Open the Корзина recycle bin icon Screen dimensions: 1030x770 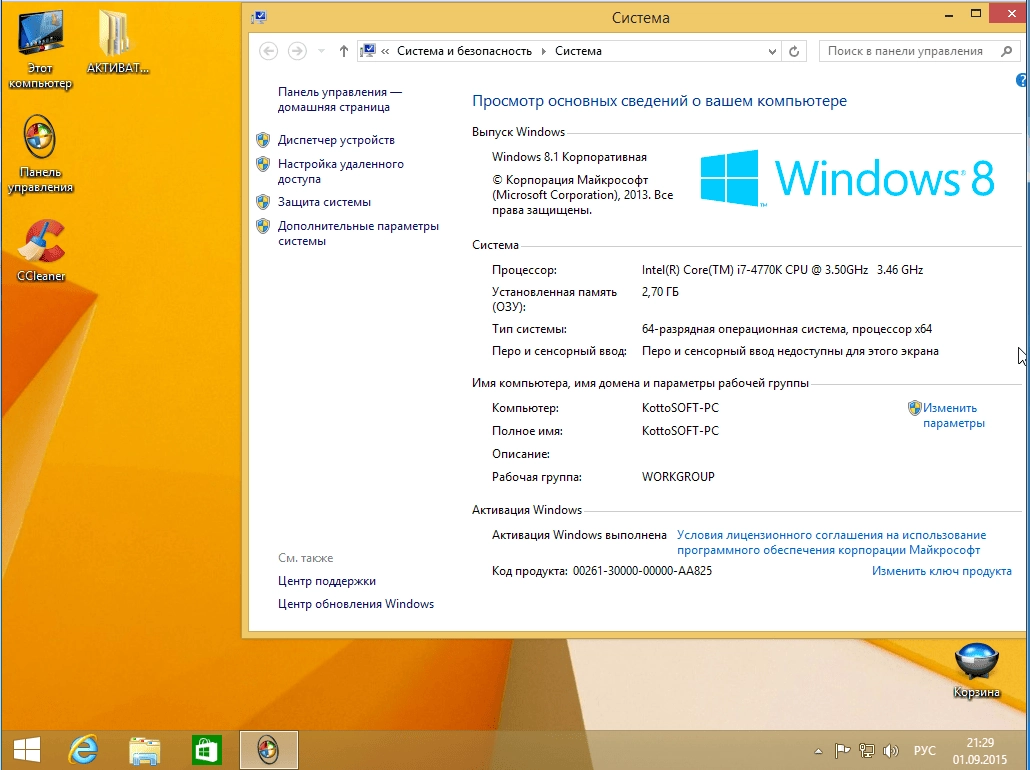coord(976,670)
